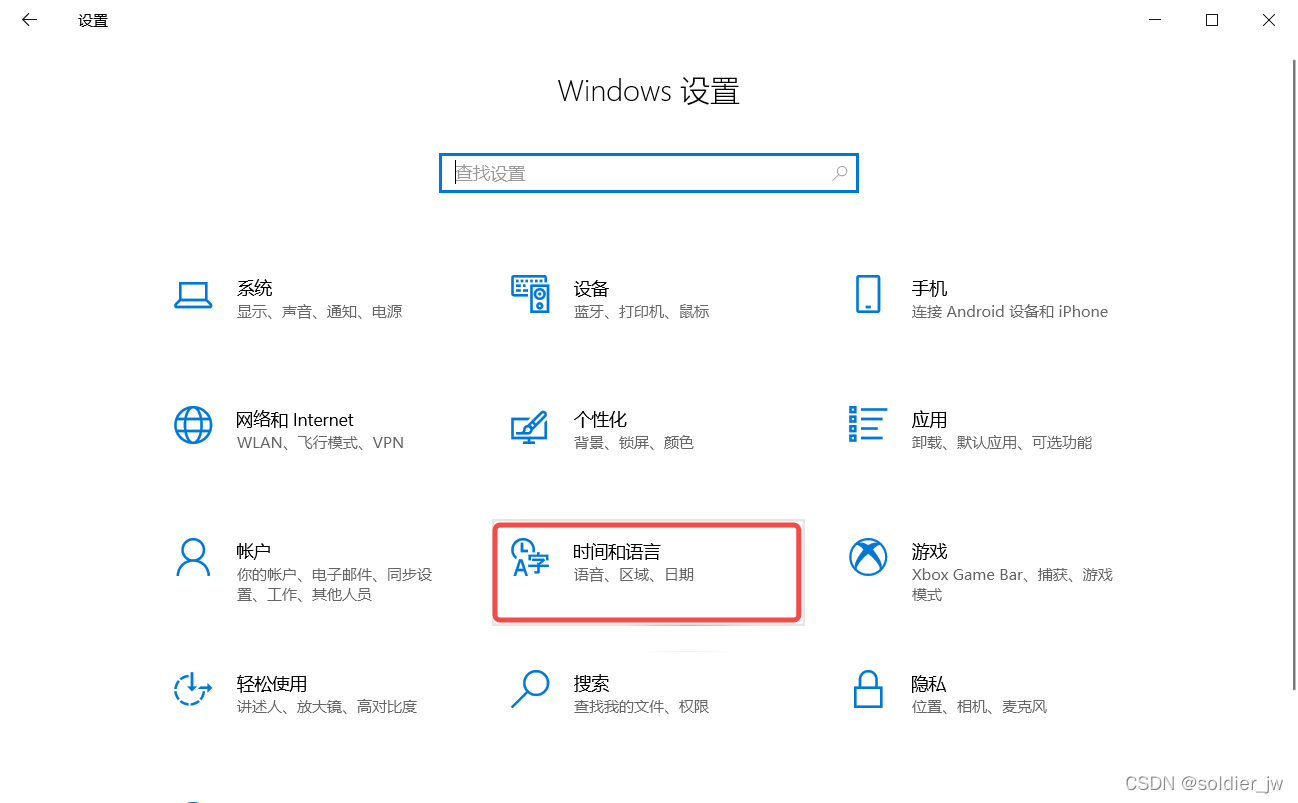
Task: Click the System laptop icon
Action: (x=193, y=295)
